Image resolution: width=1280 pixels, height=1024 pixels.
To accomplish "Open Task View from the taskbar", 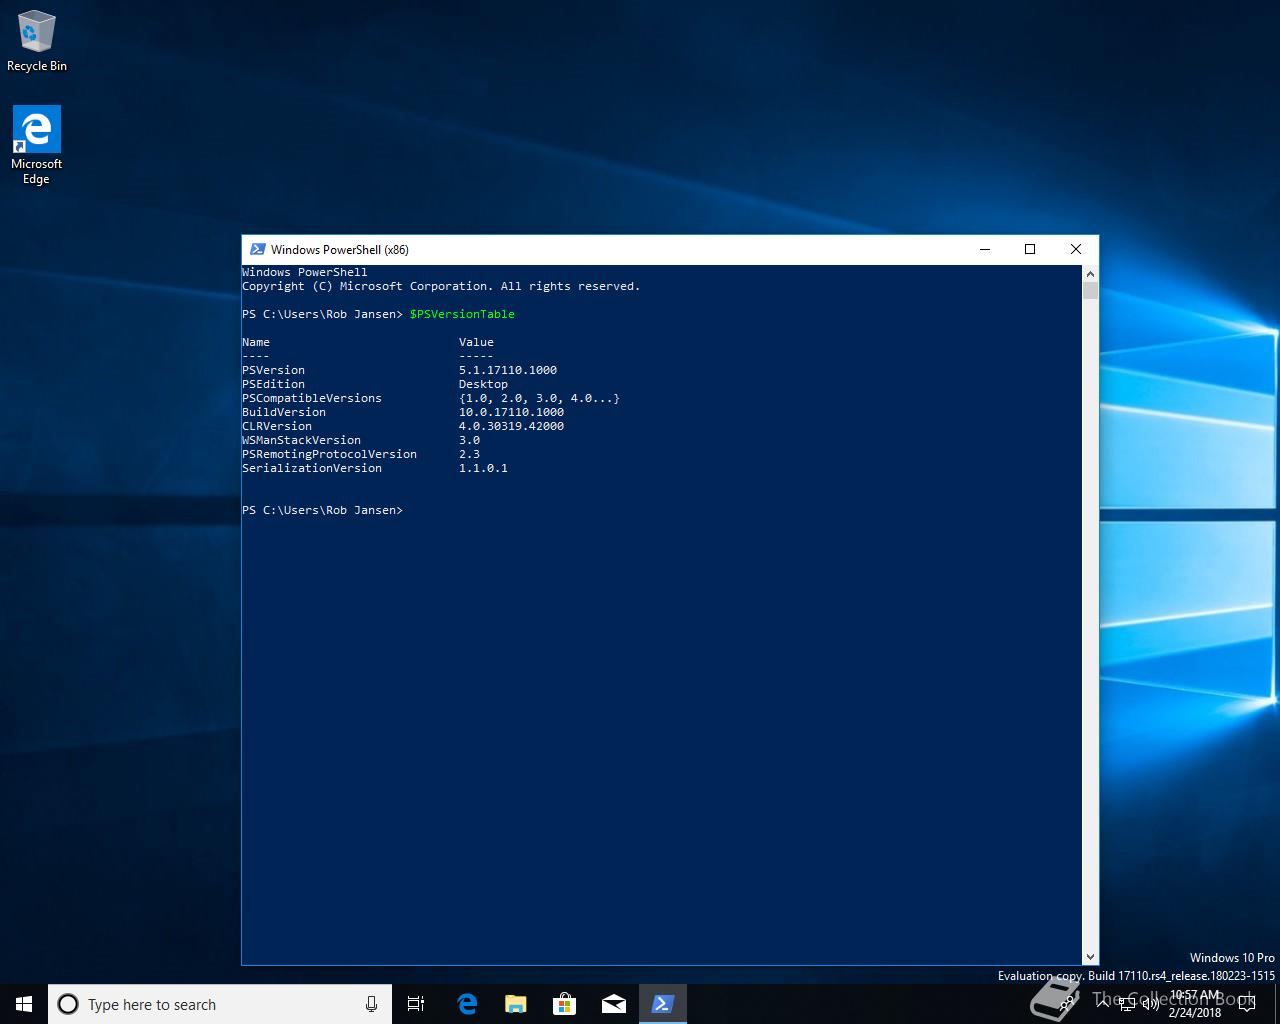I will tap(416, 1004).
